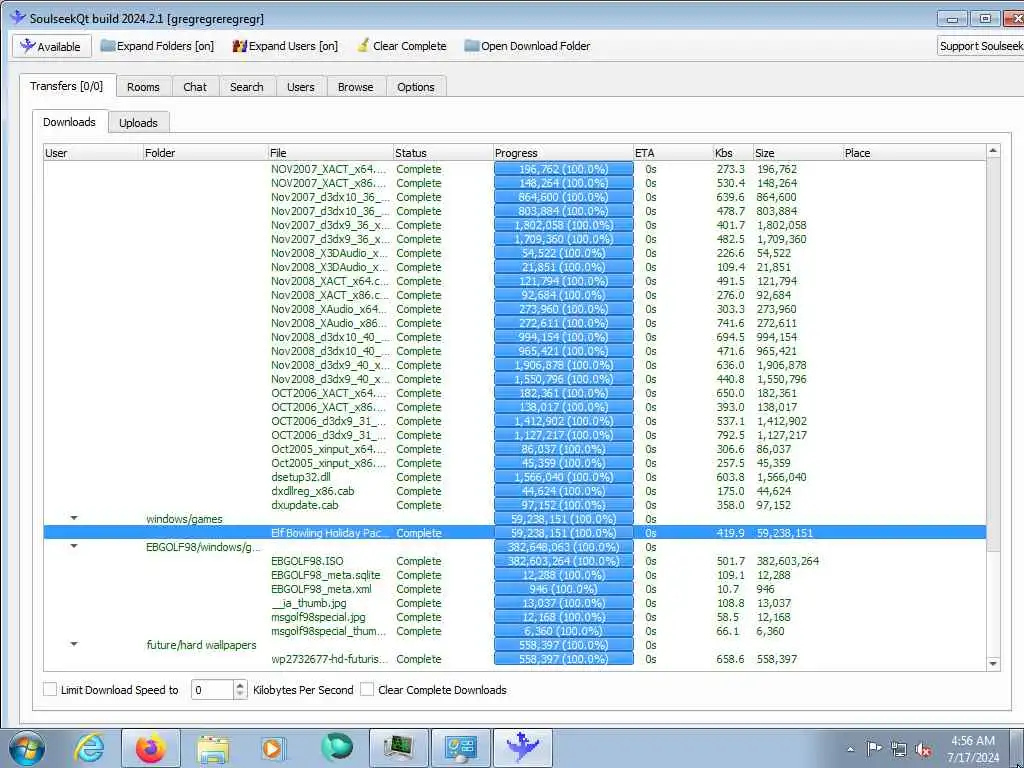Click the broom icon beside Clear Complete
This screenshot has width=1024, height=768.
click(363, 46)
